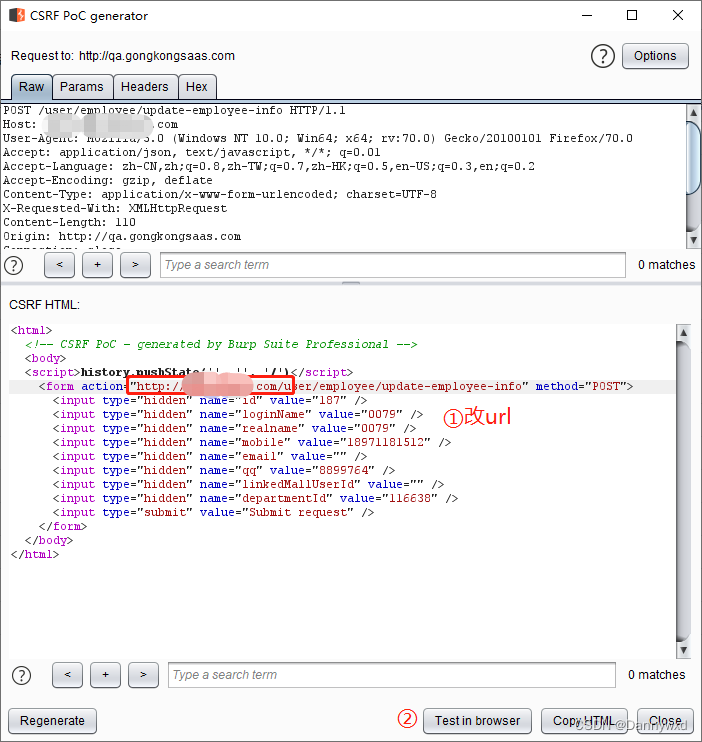This screenshot has width=702, height=742.
Task: Minimize the CSRF PoC generator window
Action: pyautogui.click(x=587, y=15)
